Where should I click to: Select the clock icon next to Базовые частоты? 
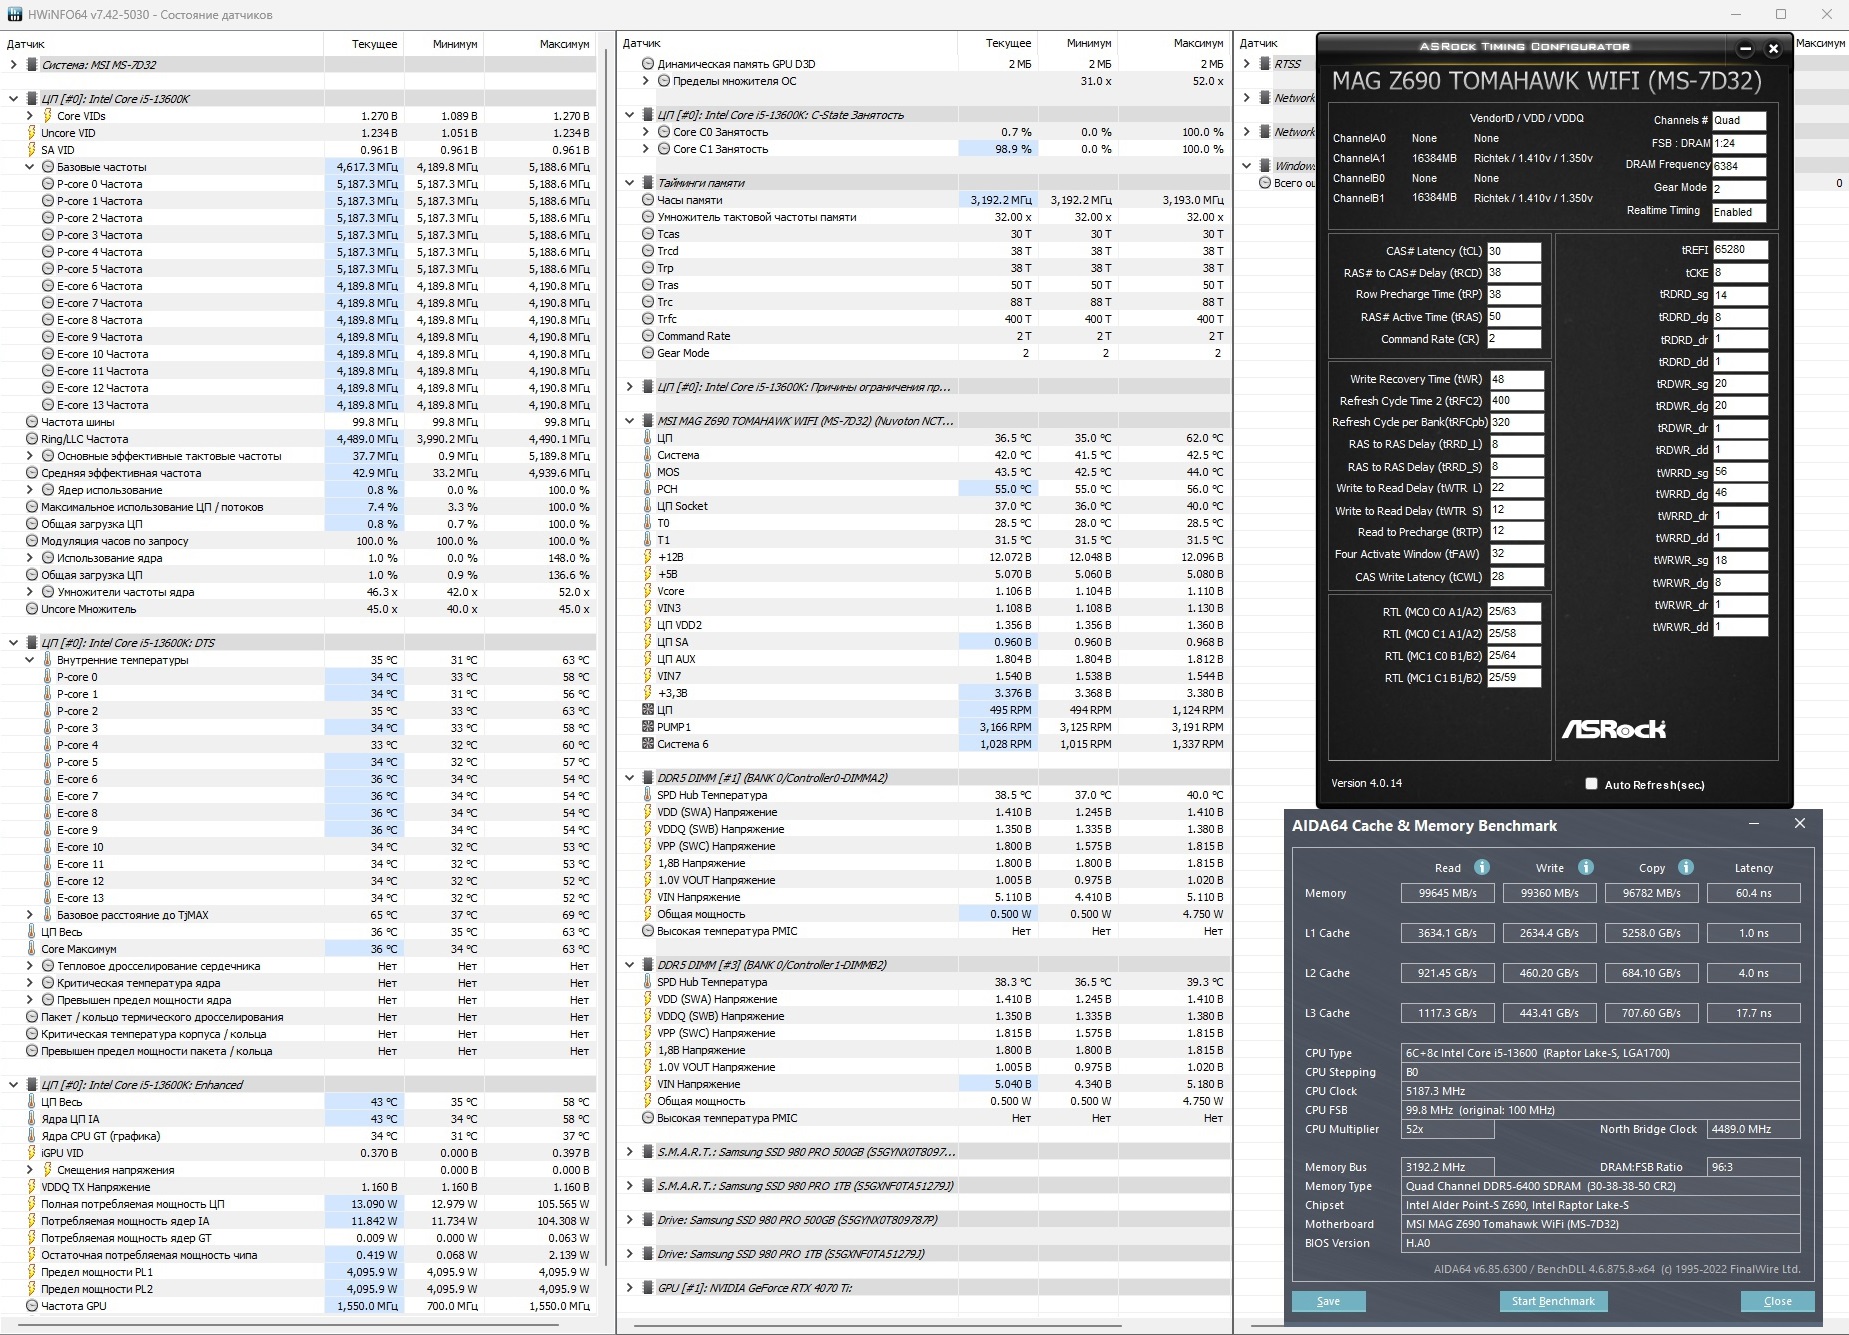click(x=47, y=167)
